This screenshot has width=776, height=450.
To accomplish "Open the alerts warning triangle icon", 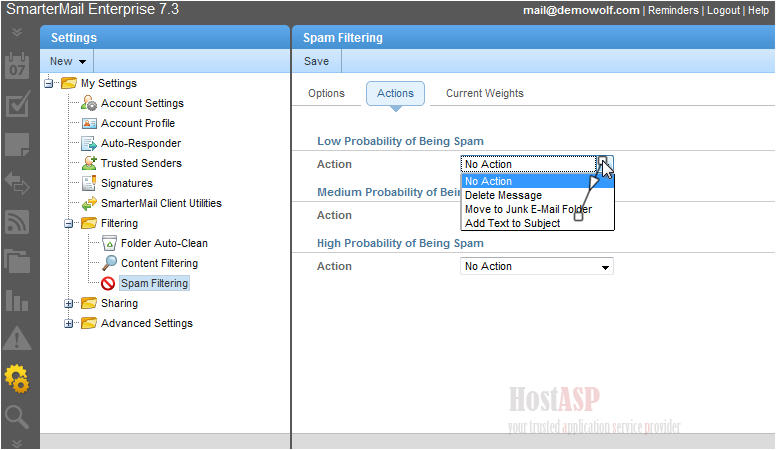I will pos(17,339).
